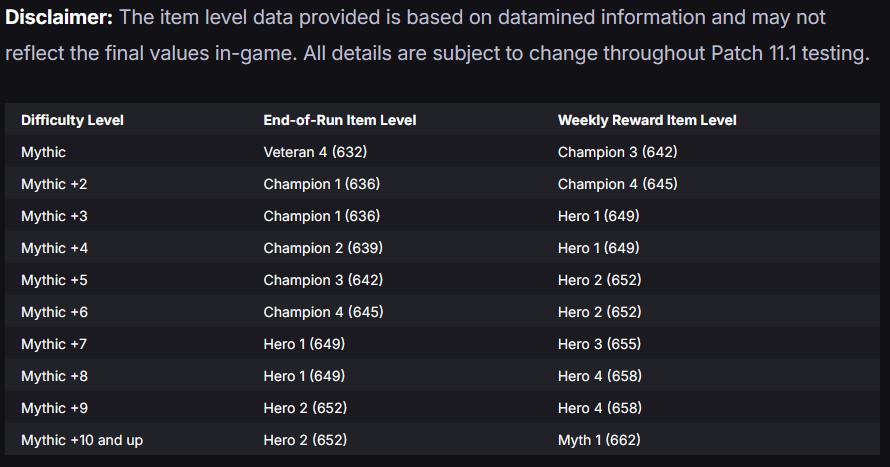Click the Hero 3 (655) cell
The height and width of the screenshot is (467, 890).
click(599, 344)
